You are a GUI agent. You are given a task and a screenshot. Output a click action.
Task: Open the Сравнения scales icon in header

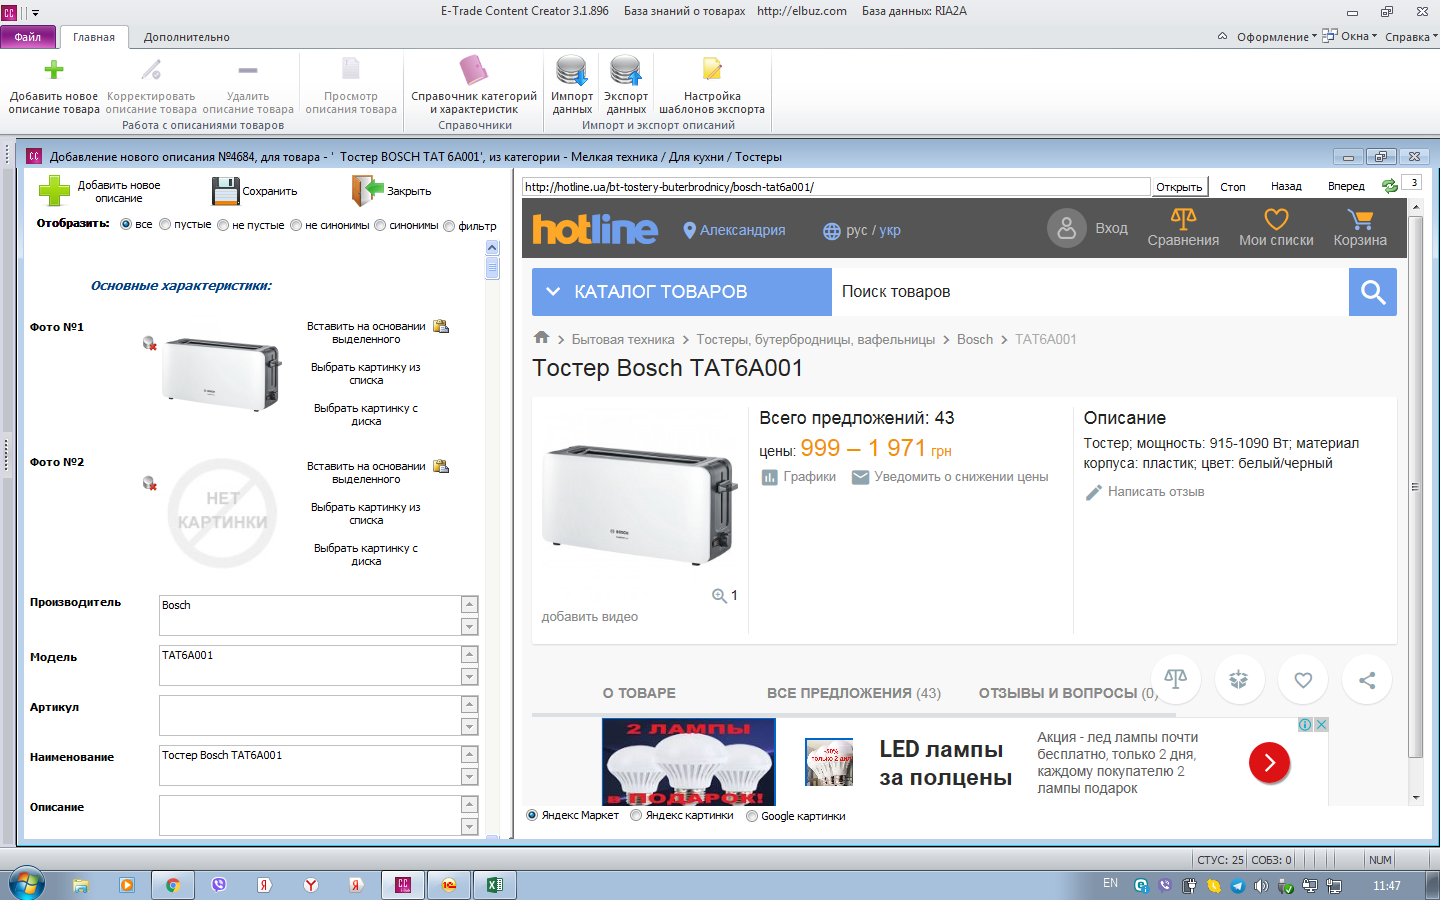click(1183, 218)
